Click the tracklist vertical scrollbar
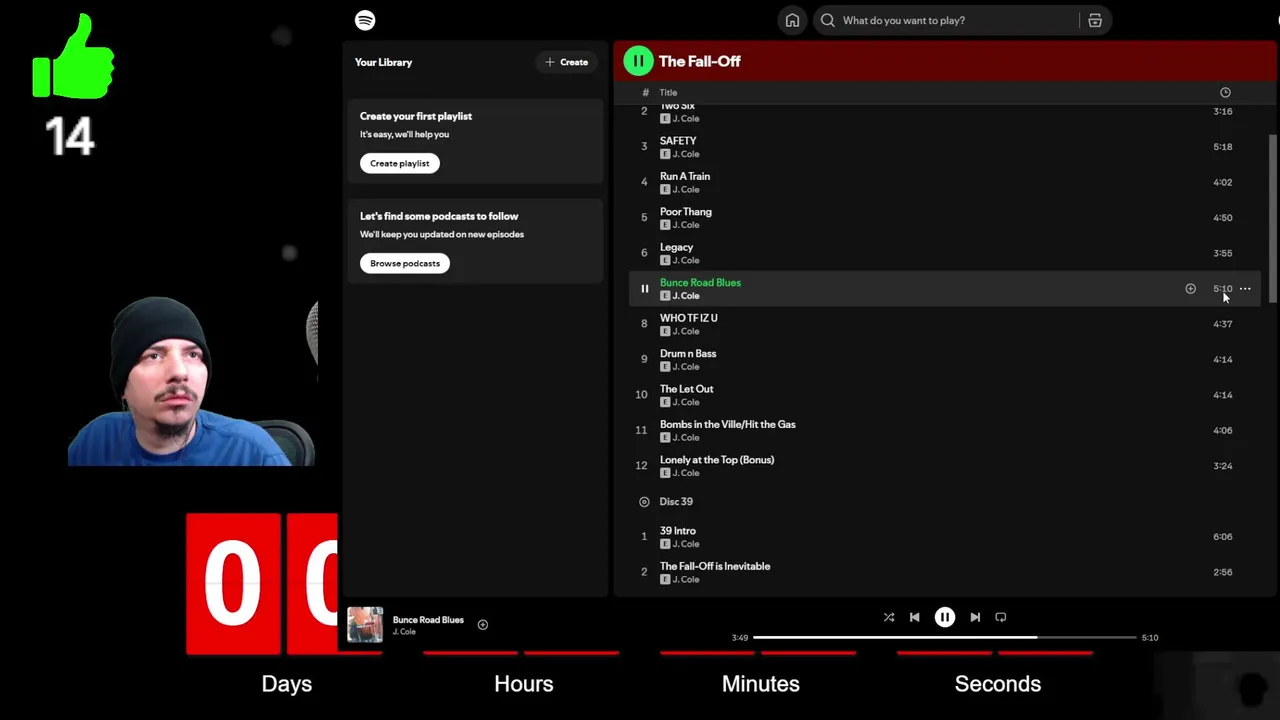 tap(1273, 220)
